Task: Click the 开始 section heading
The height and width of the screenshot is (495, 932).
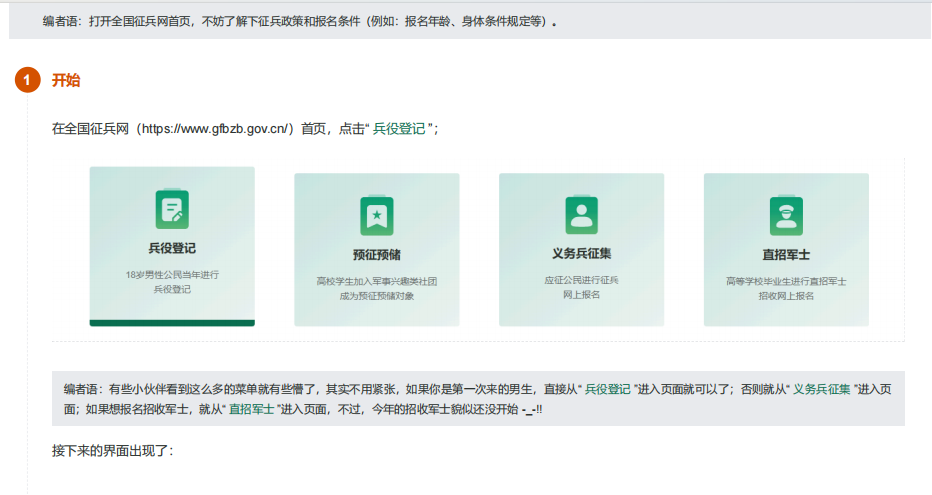Action: pos(66,81)
